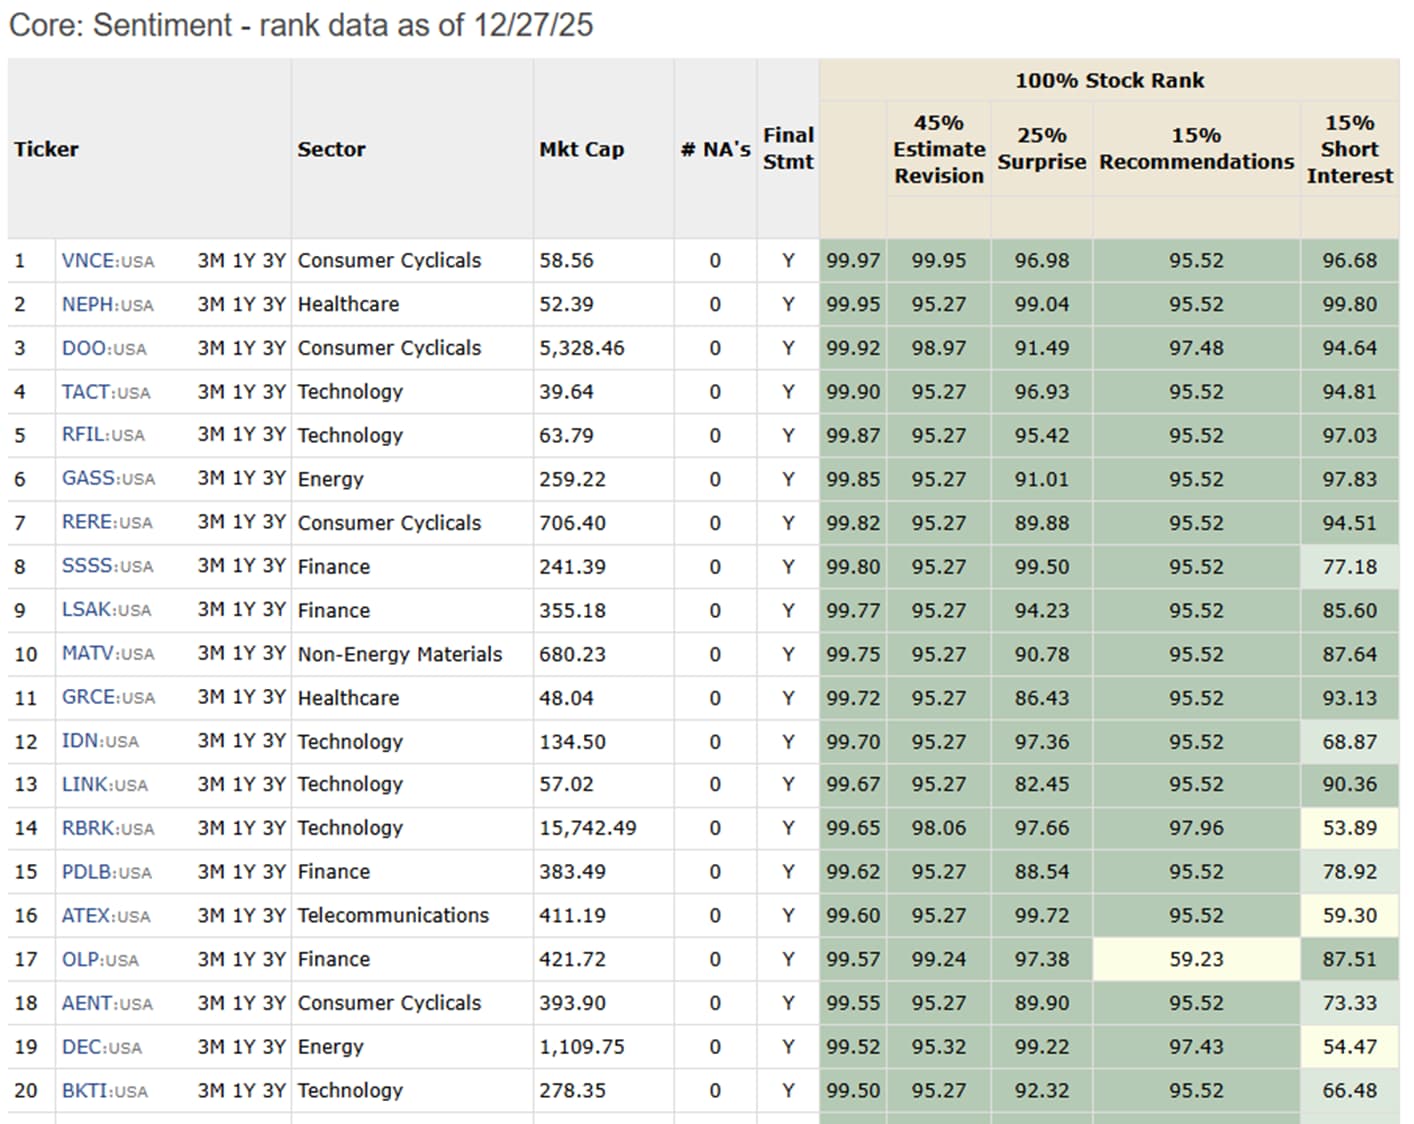Open the 3M link for SSSS
The image size is (1414, 1124).
click(x=211, y=567)
